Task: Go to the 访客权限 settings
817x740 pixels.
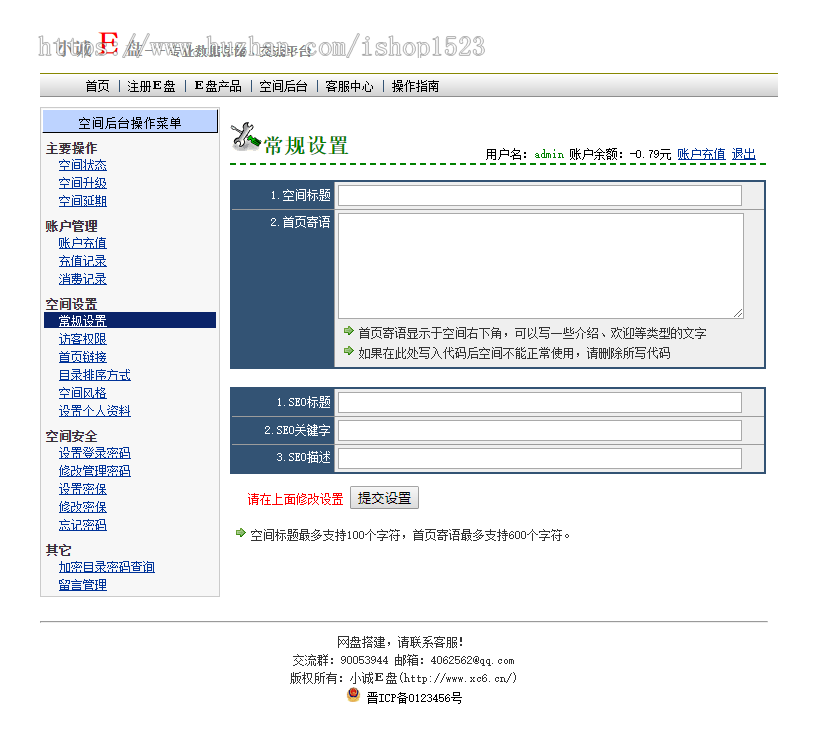Action: [82, 339]
